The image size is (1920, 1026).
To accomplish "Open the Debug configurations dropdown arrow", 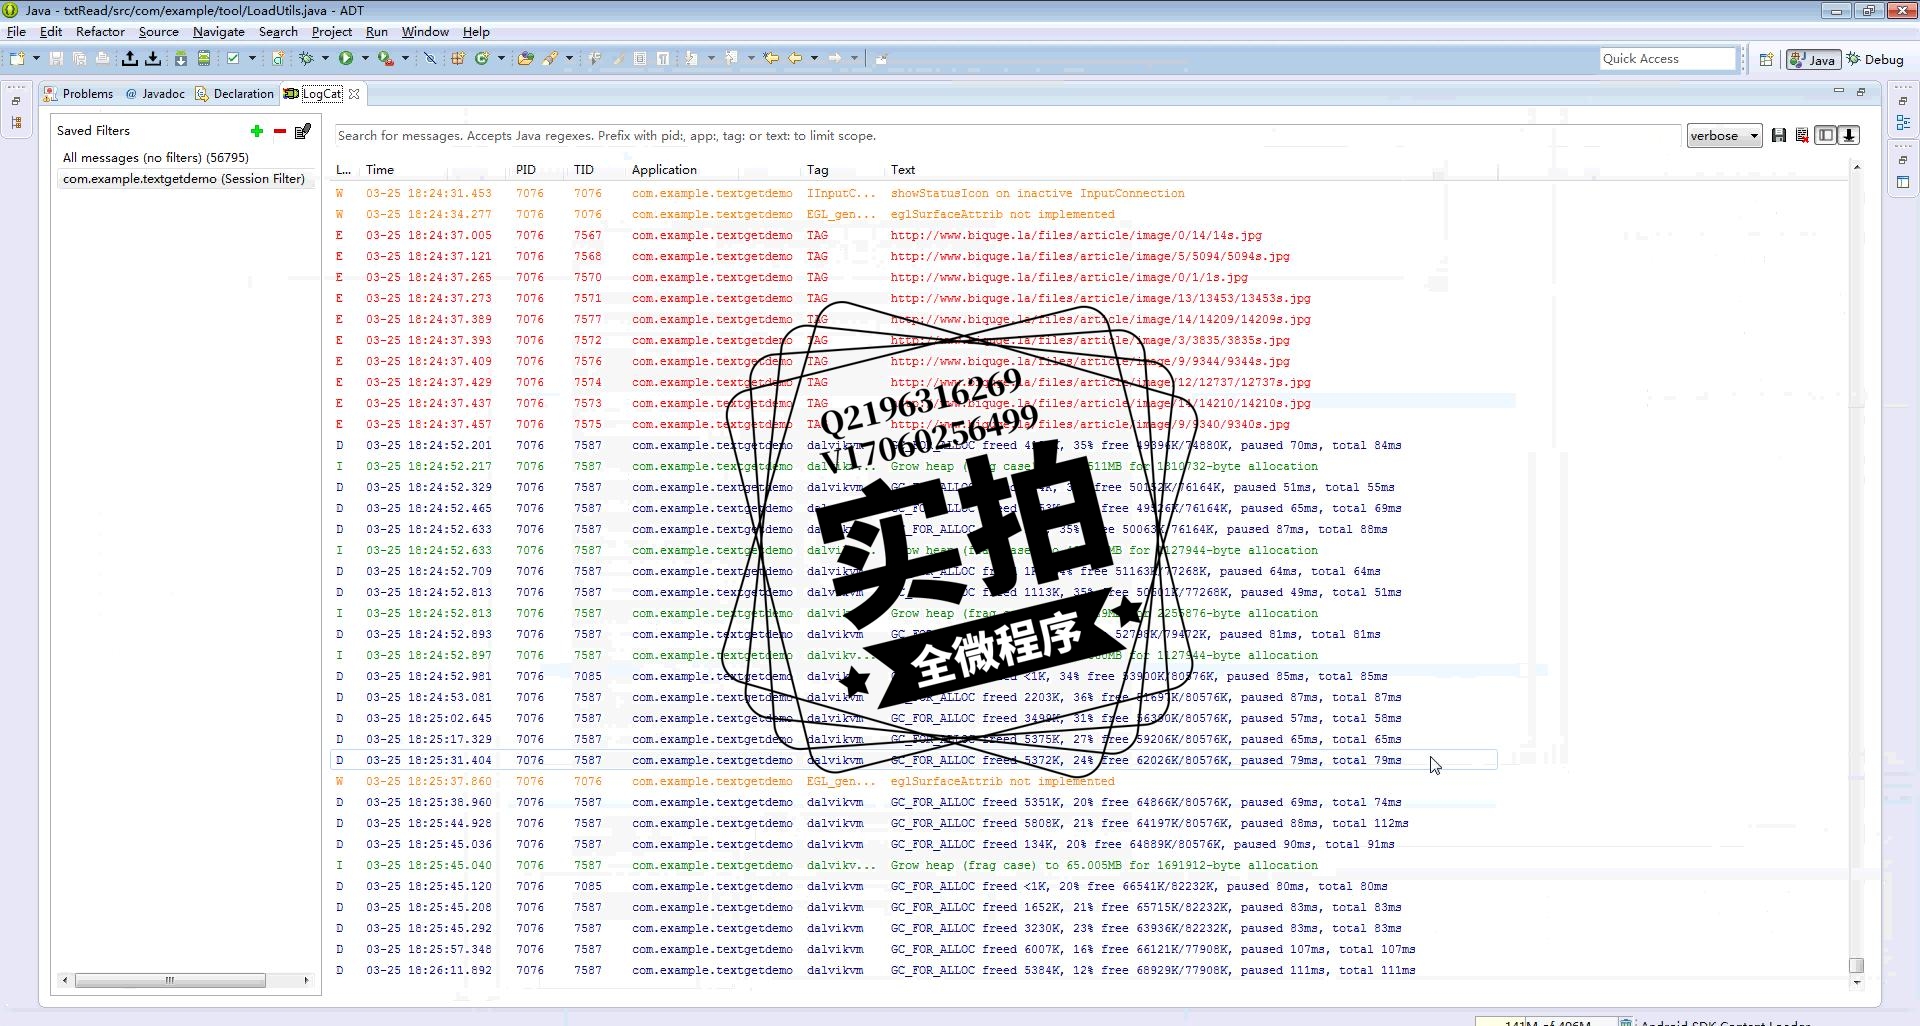I will tap(325, 59).
